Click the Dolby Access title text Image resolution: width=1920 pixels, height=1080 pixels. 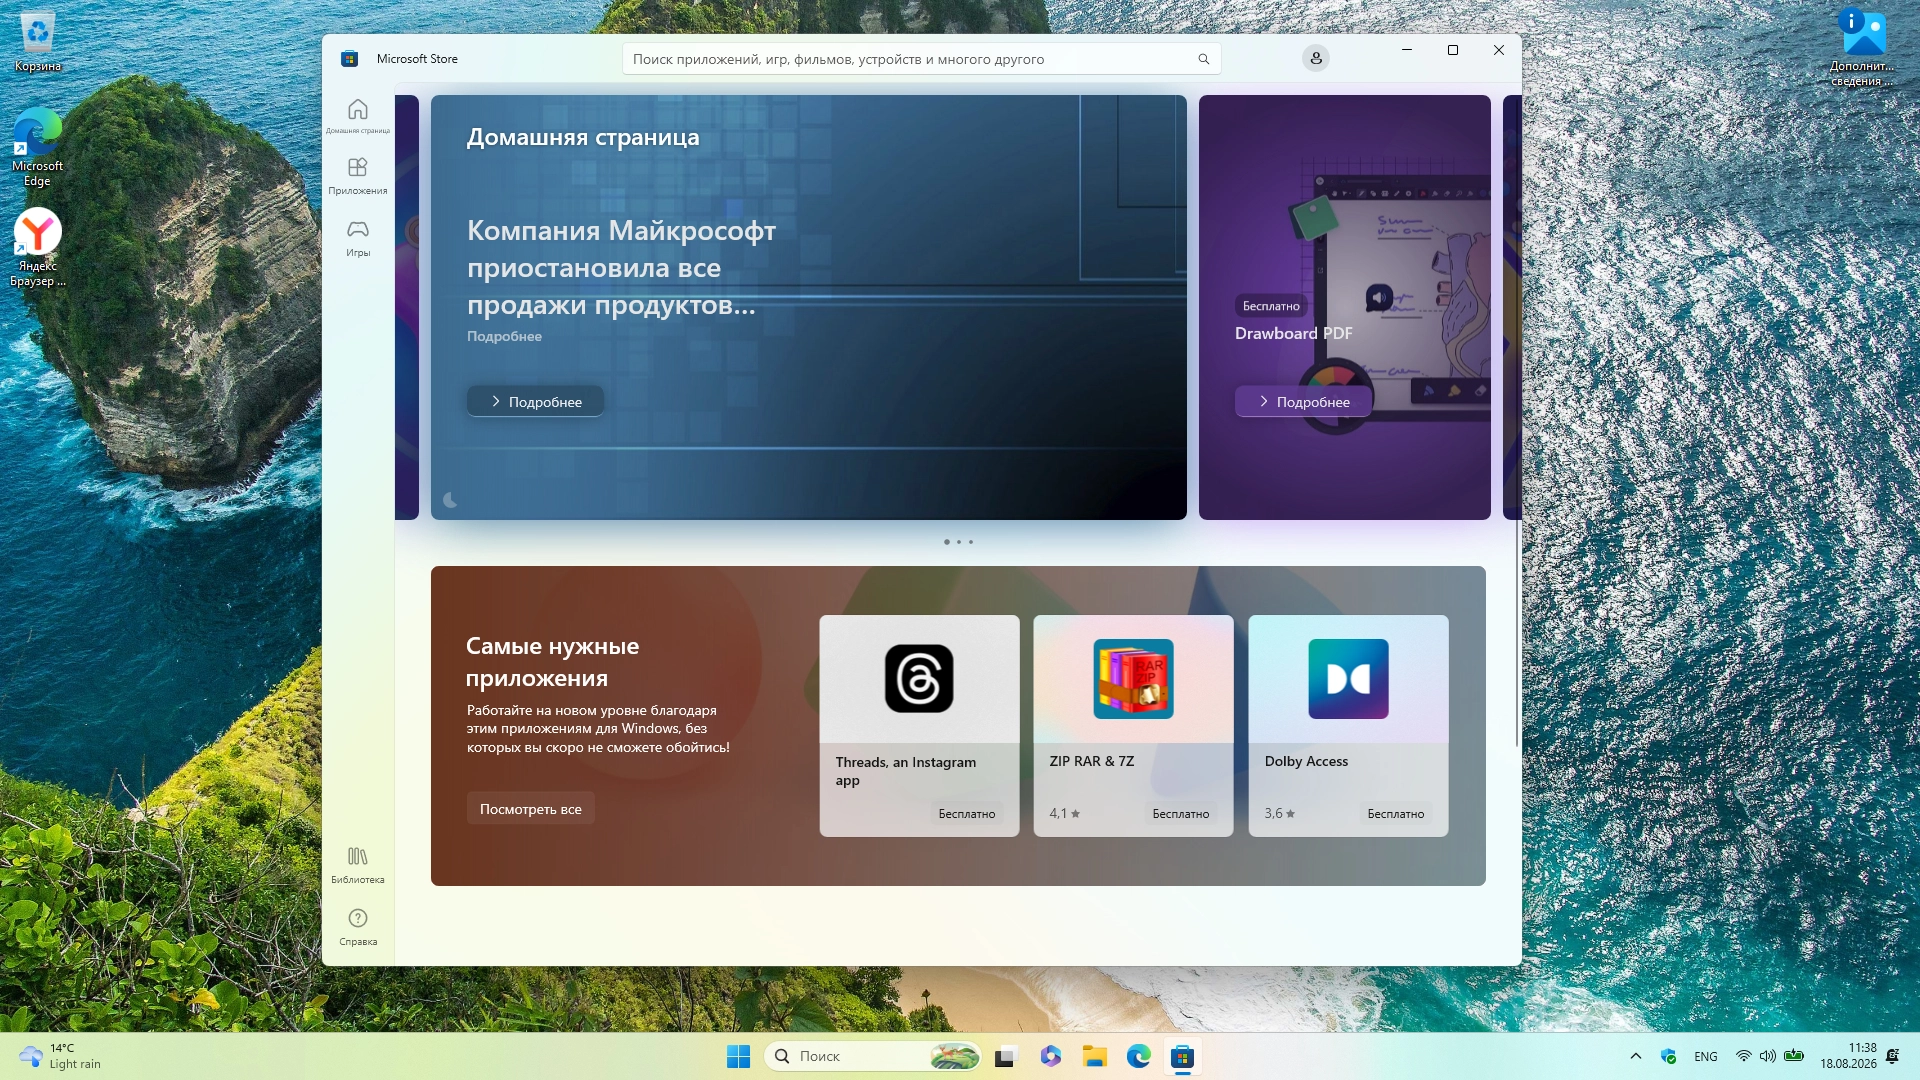1306,761
